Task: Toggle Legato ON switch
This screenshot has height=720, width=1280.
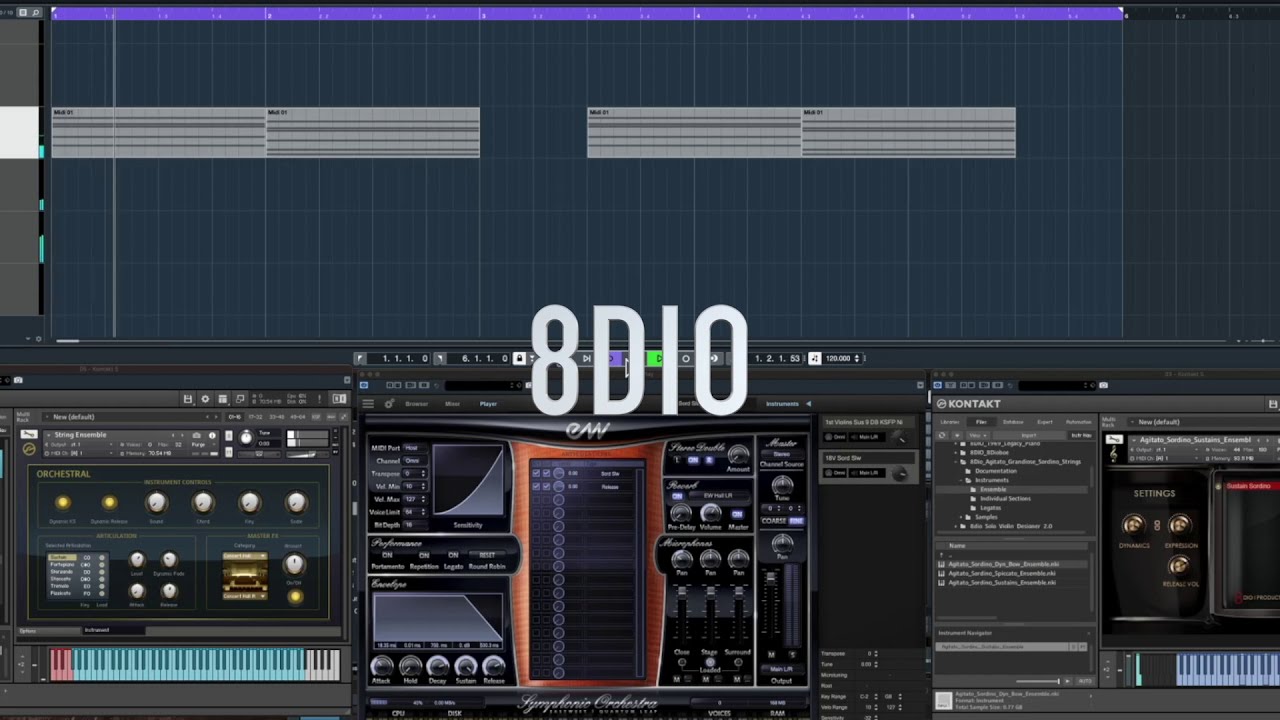Action: [453, 555]
